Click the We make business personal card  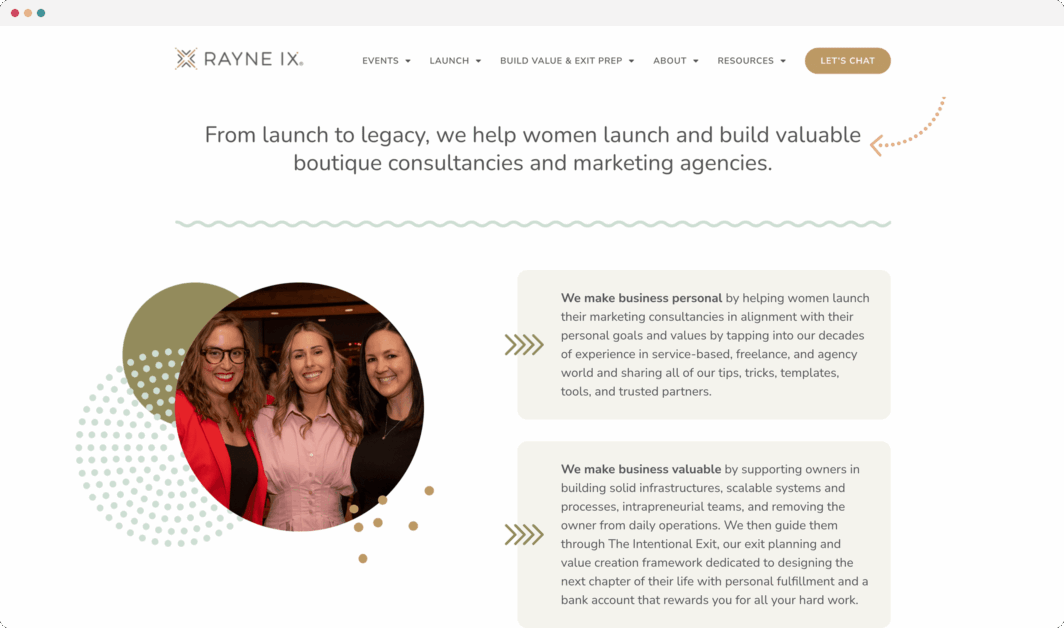[x=704, y=345]
